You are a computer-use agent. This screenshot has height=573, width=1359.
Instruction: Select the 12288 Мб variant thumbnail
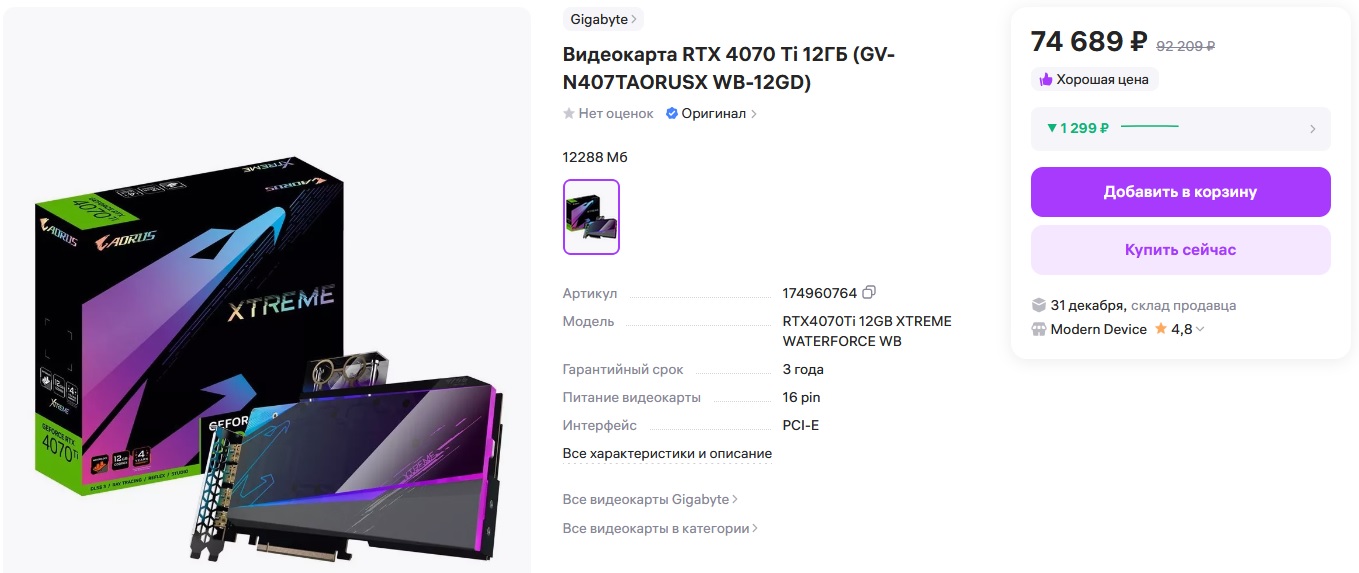click(x=591, y=217)
